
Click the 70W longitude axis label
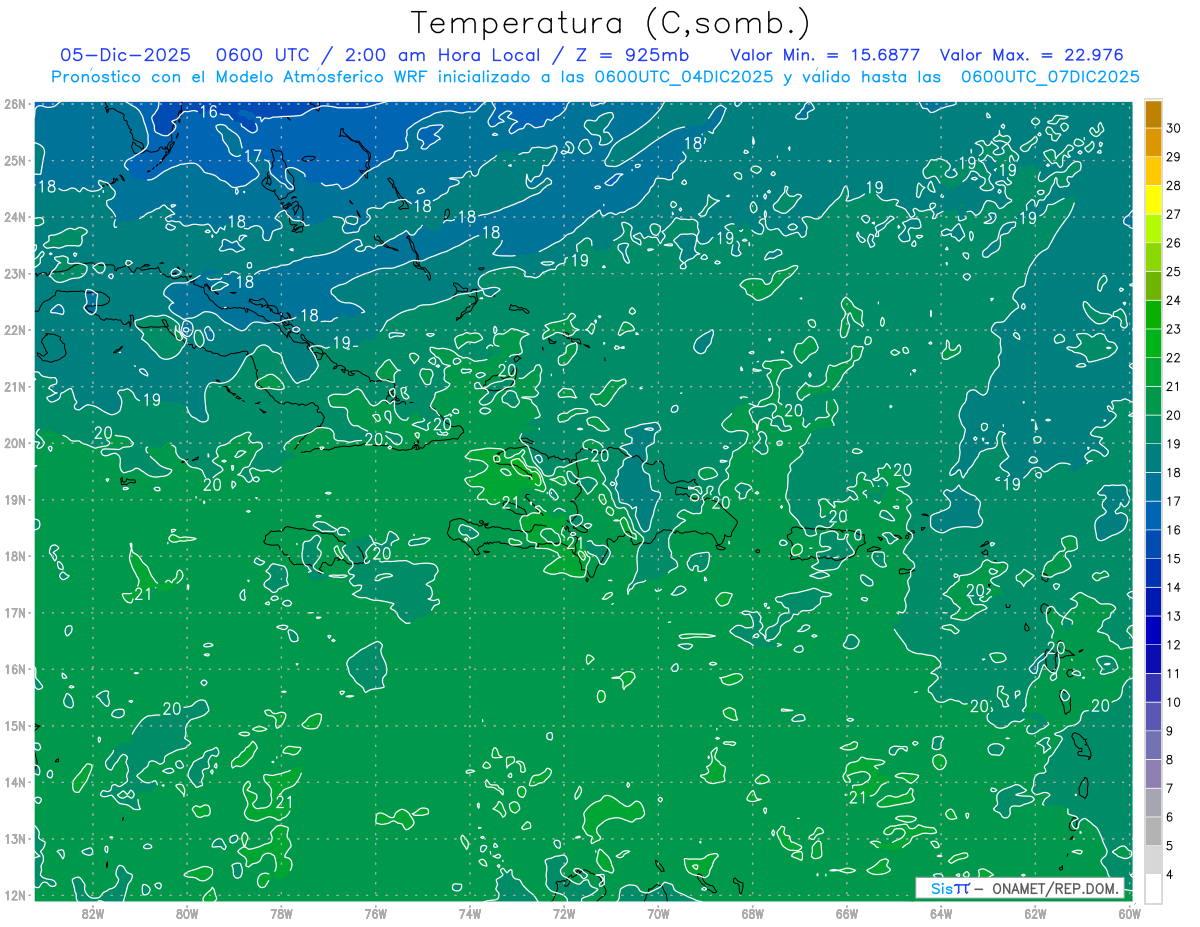click(658, 913)
